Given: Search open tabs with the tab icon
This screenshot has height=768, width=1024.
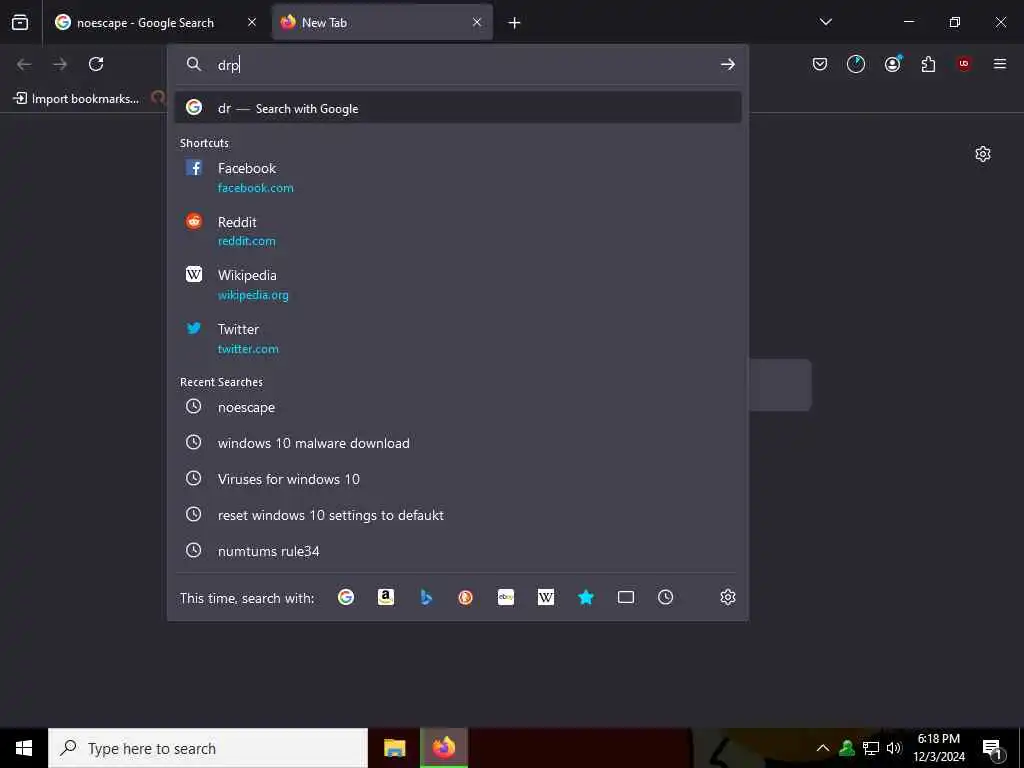Looking at the screenshot, I should coord(626,597).
